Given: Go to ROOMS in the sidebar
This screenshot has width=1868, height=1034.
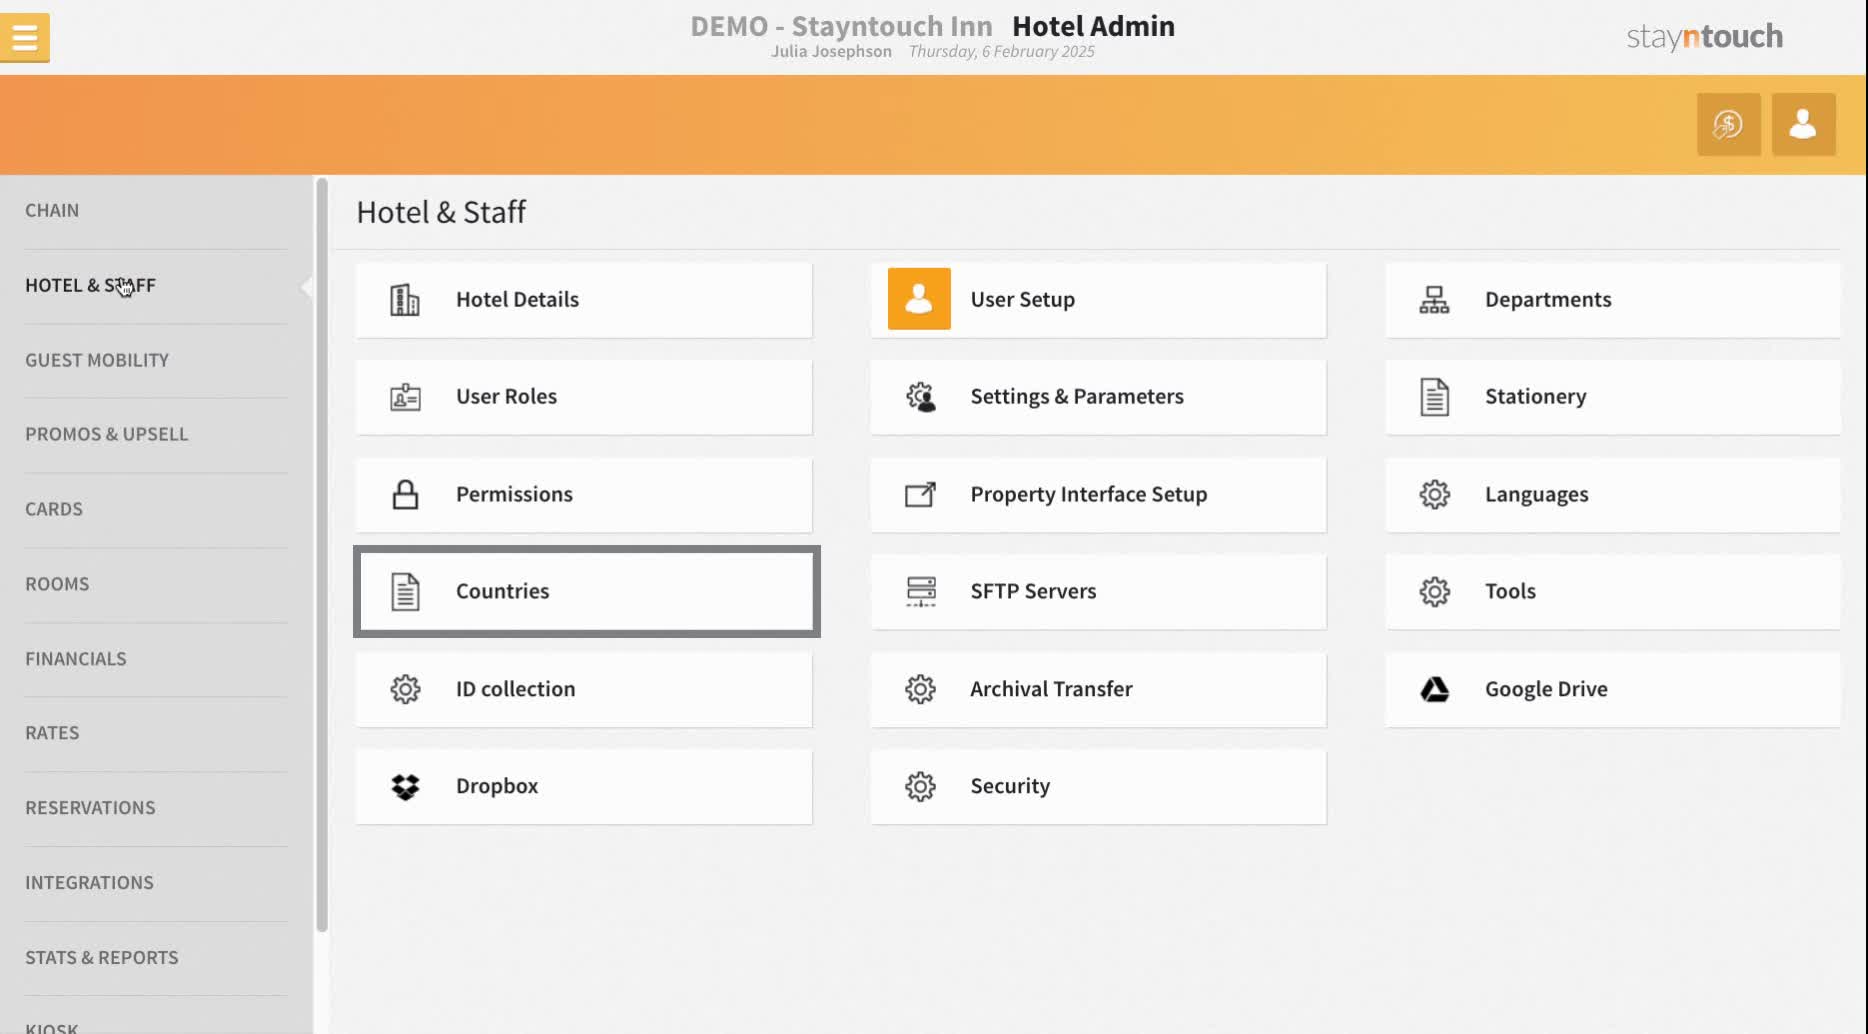Looking at the screenshot, I should pyautogui.click(x=57, y=584).
